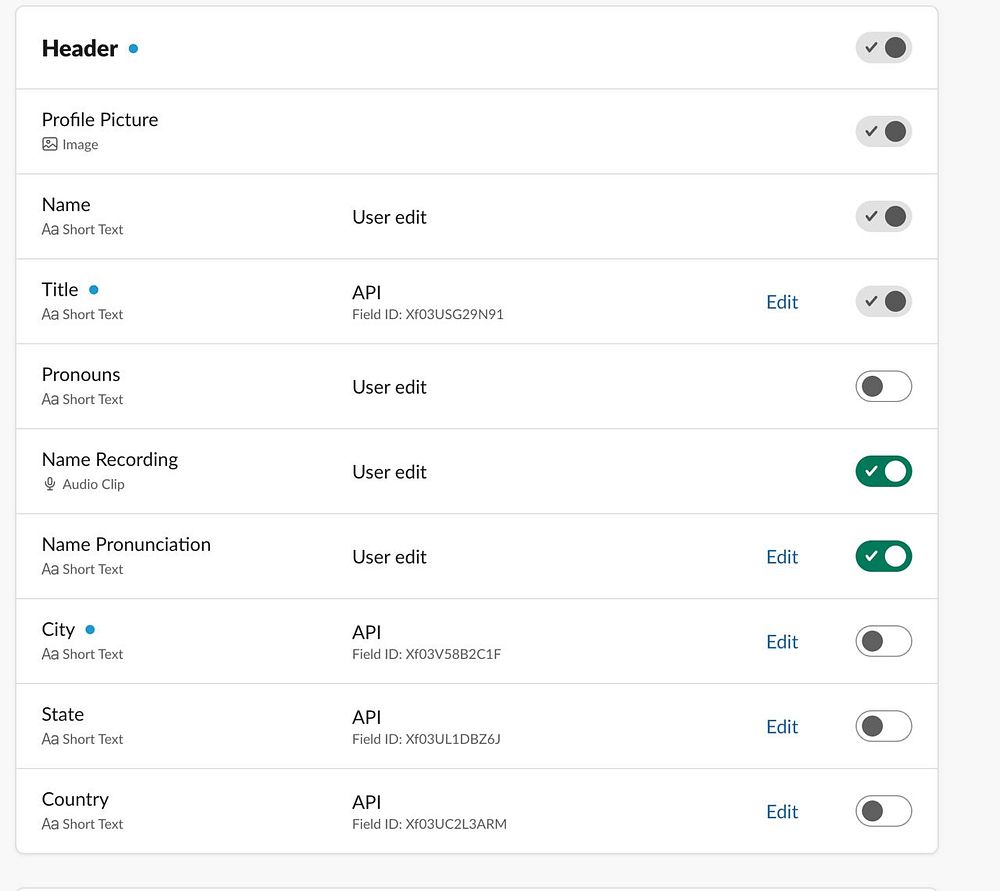Click the Header section toggle
The height and width of the screenshot is (891, 1000).
[883, 48]
